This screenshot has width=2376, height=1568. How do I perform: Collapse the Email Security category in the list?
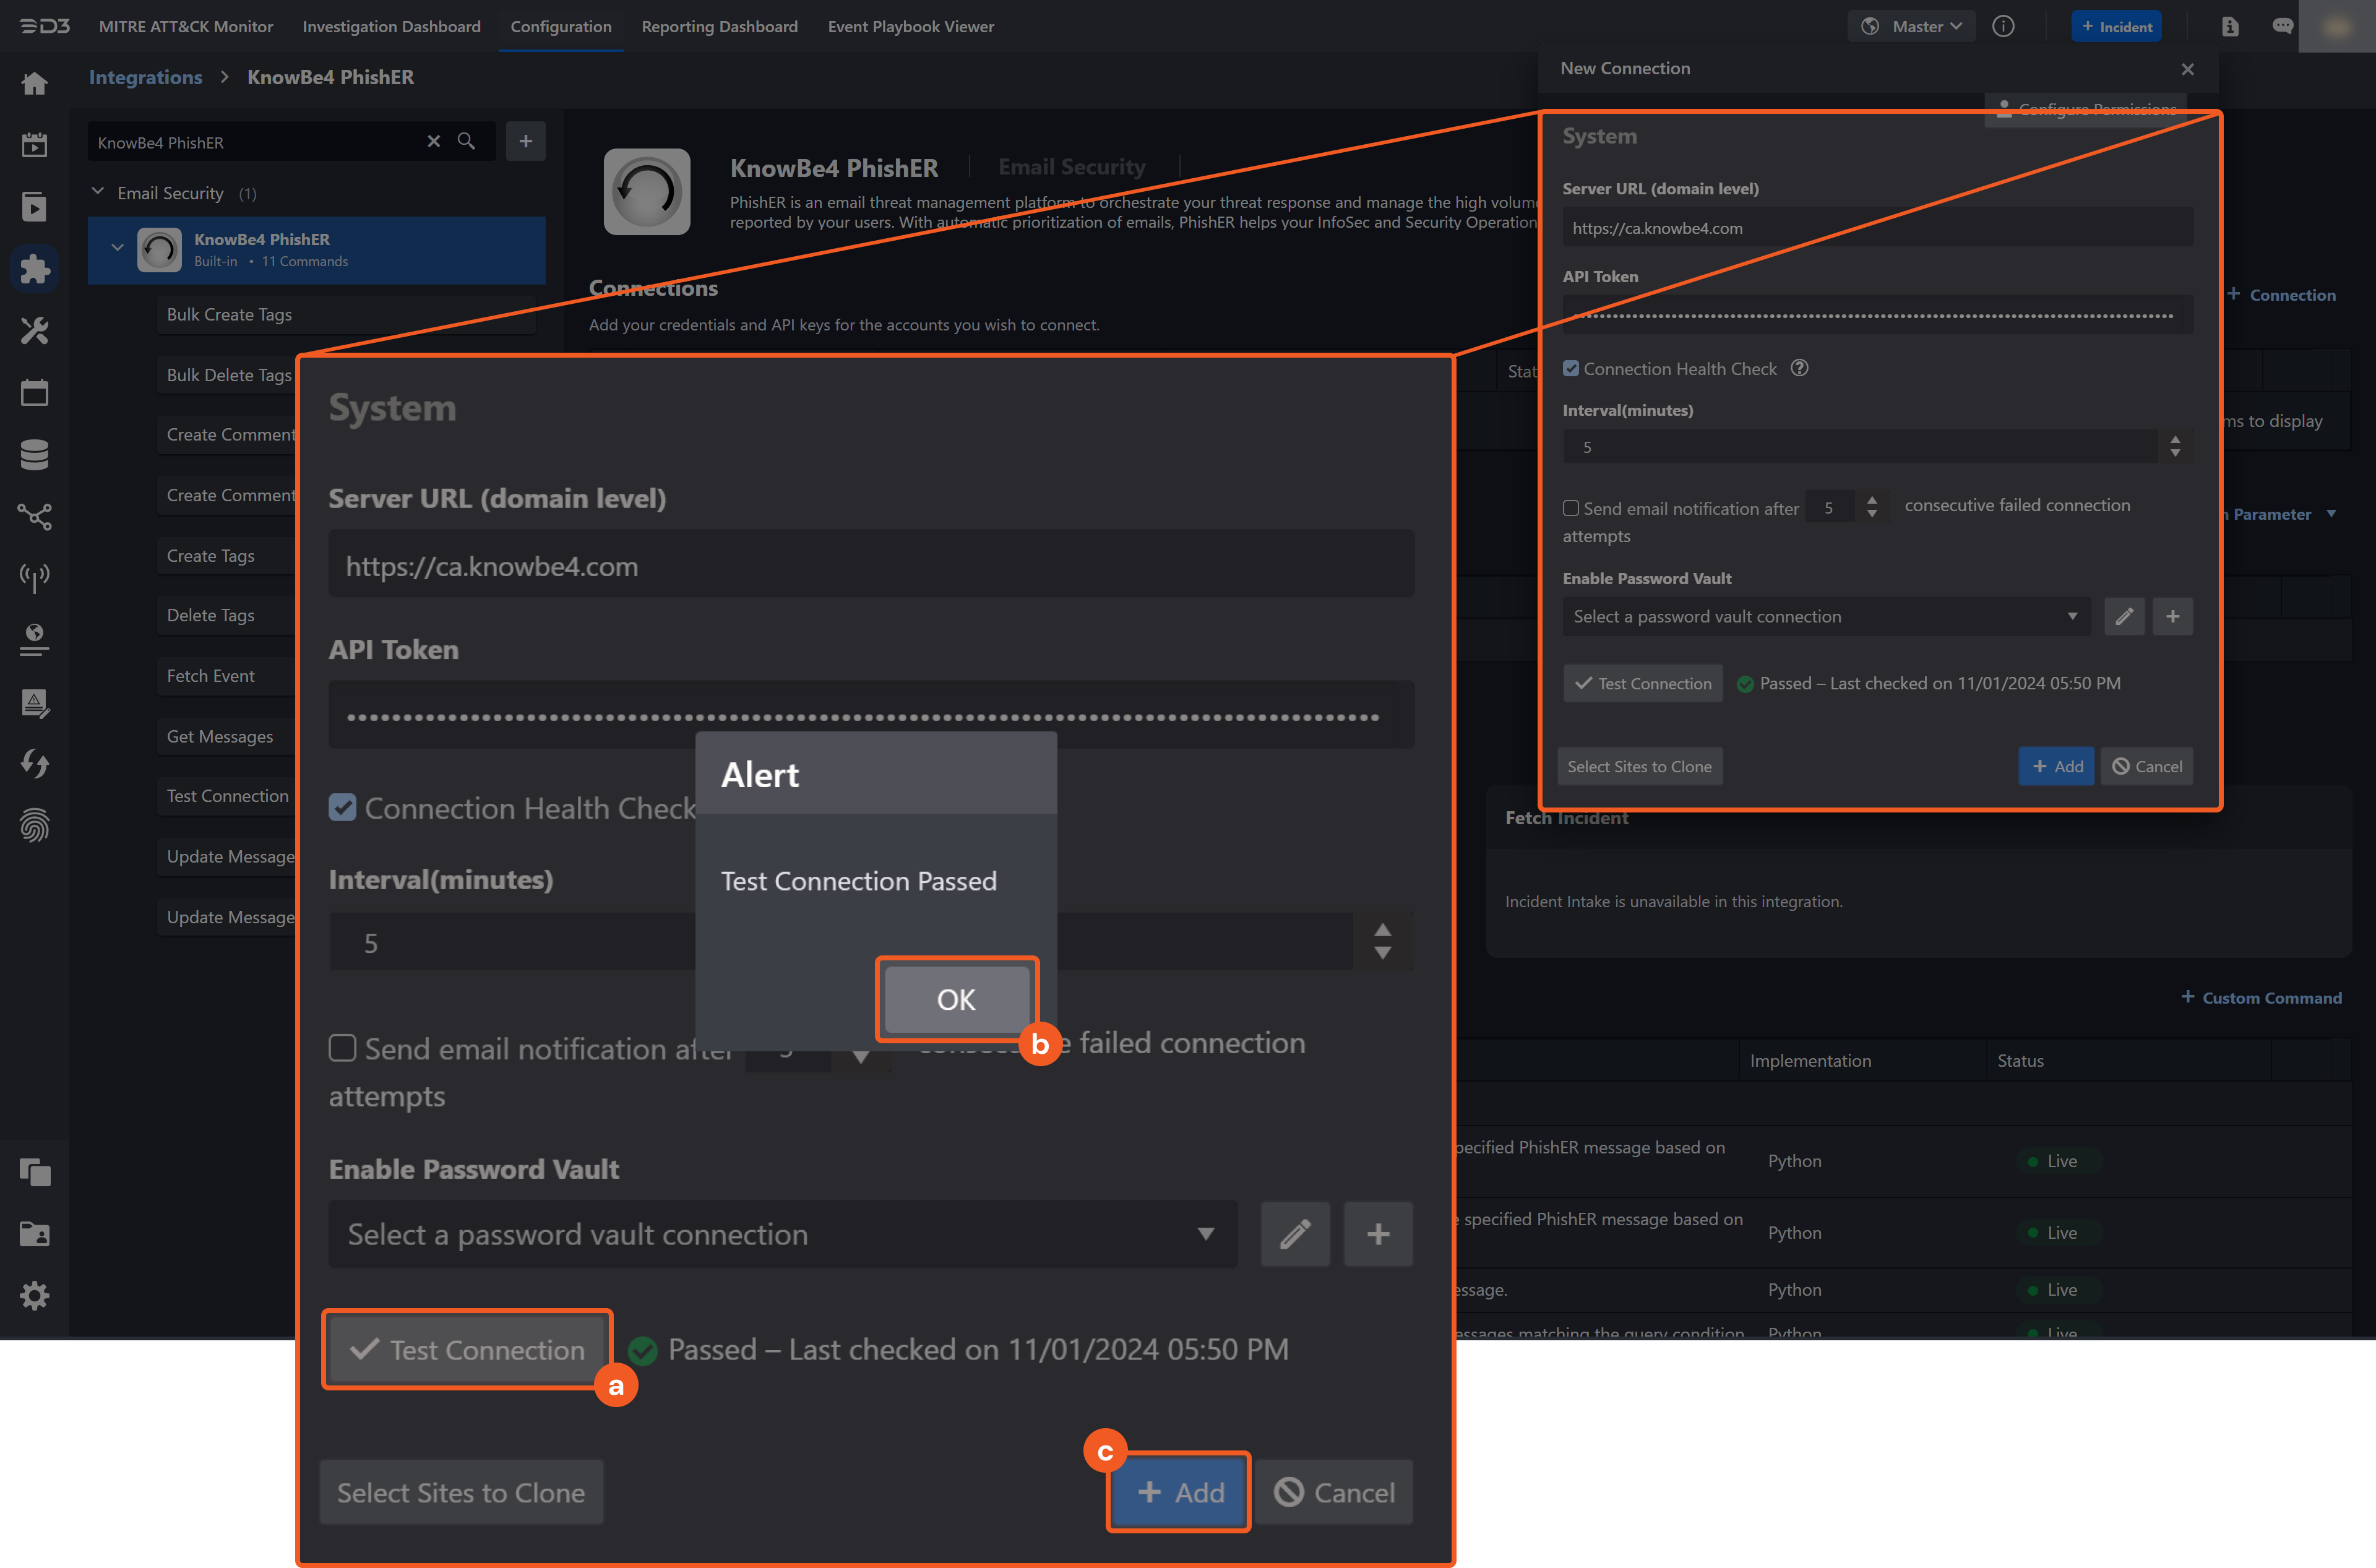[x=98, y=192]
